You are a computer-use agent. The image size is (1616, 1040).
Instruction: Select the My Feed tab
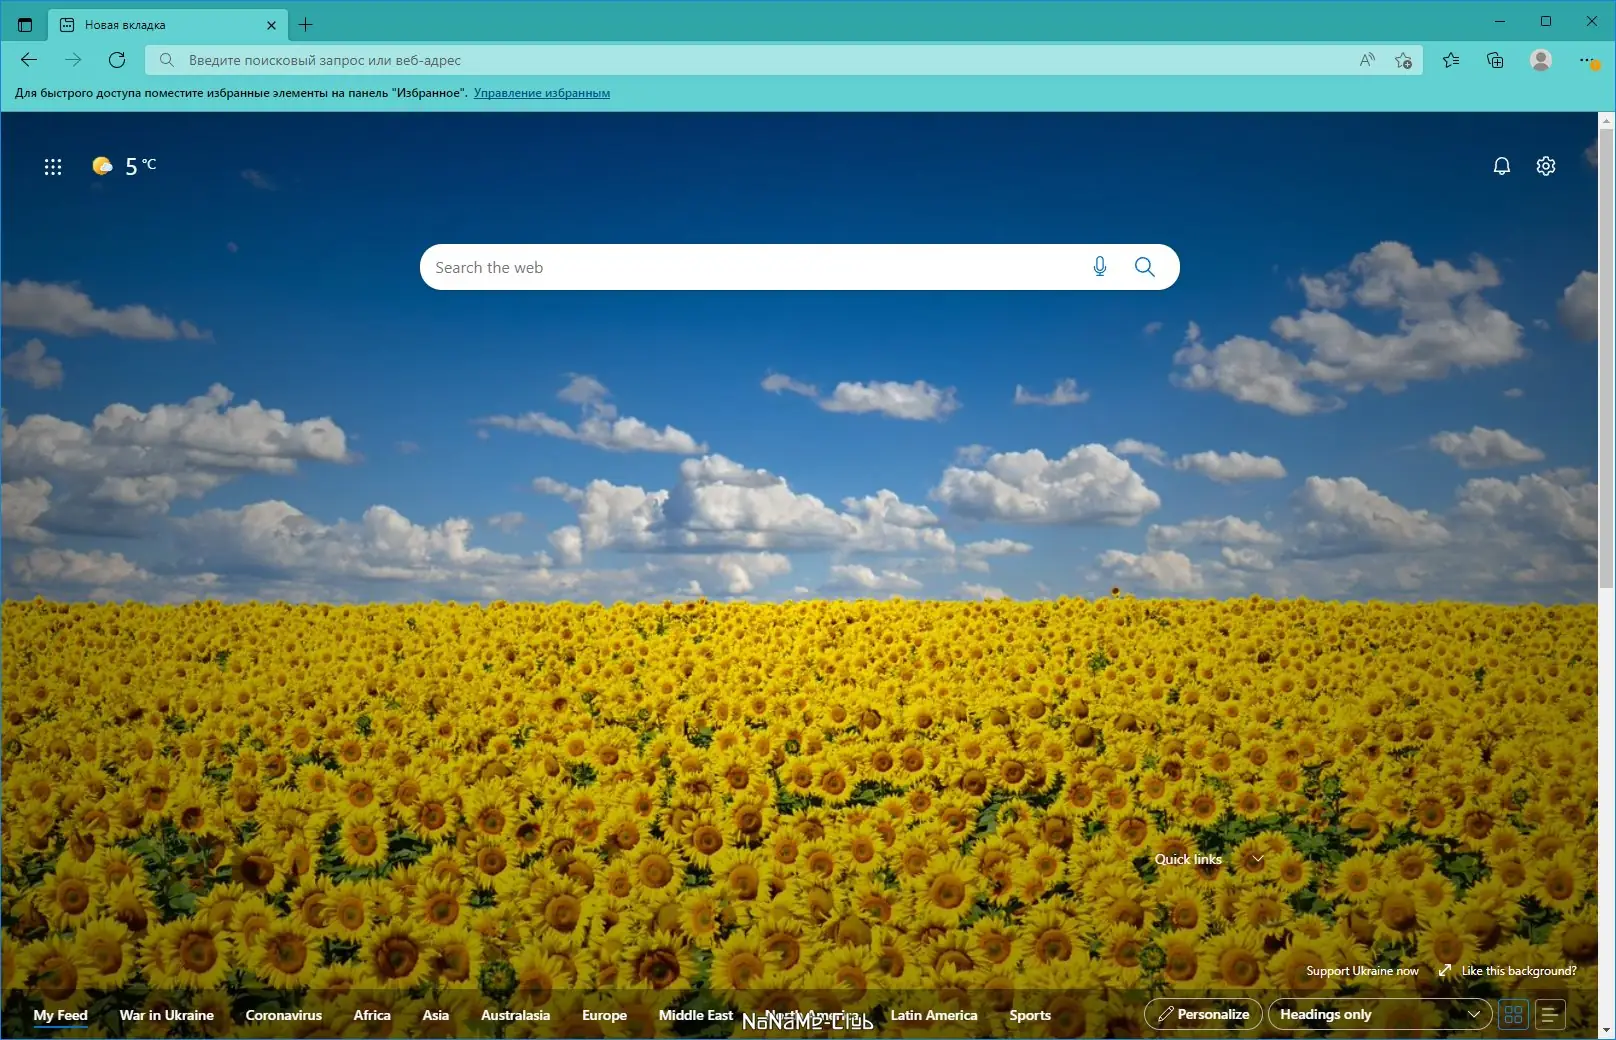pos(60,1015)
